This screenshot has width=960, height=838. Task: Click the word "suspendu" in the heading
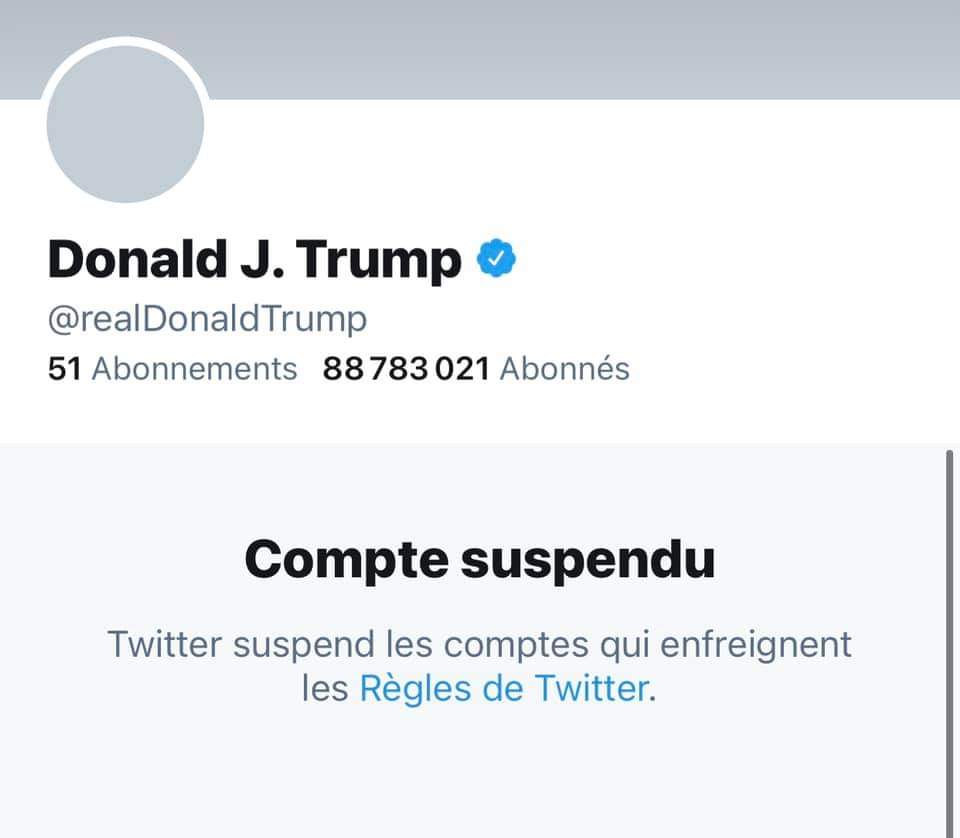tap(587, 560)
